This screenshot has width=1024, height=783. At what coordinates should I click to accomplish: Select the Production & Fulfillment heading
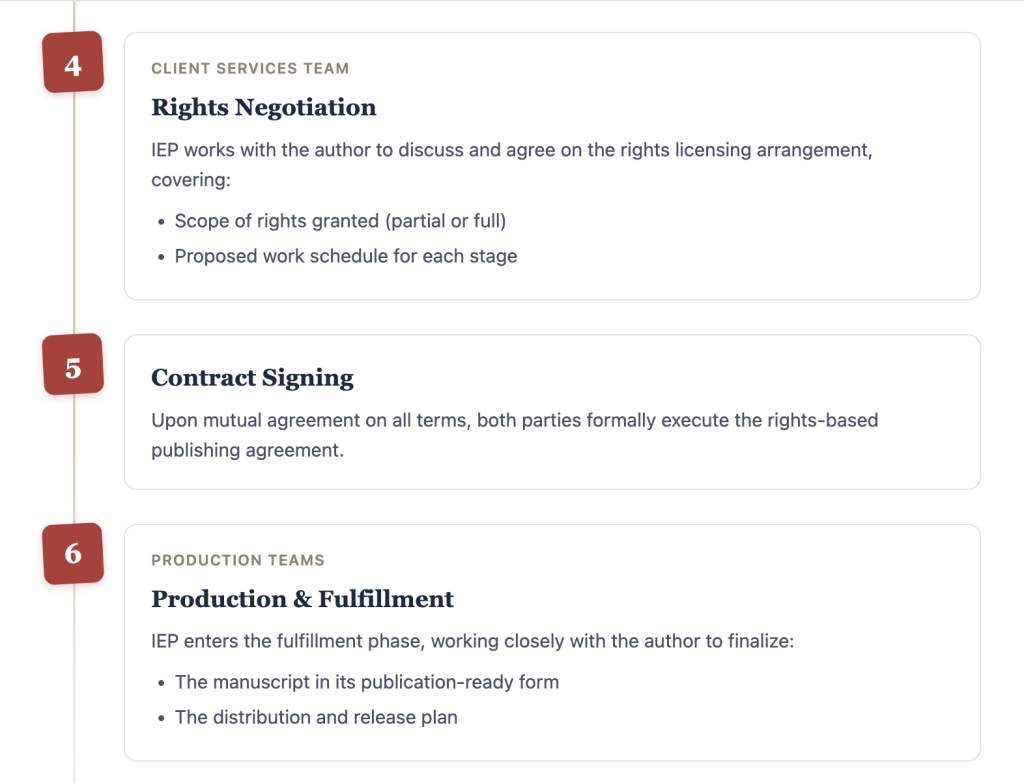click(302, 599)
